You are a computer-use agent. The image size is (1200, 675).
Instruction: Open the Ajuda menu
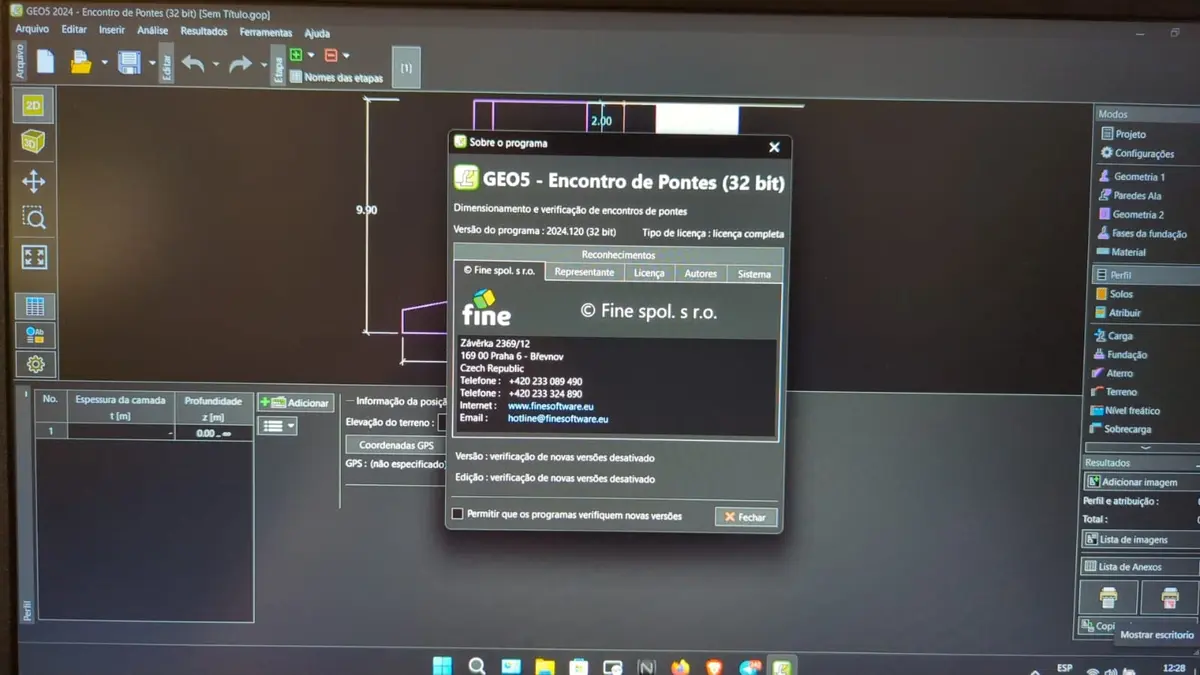click(x=317, y=34)
